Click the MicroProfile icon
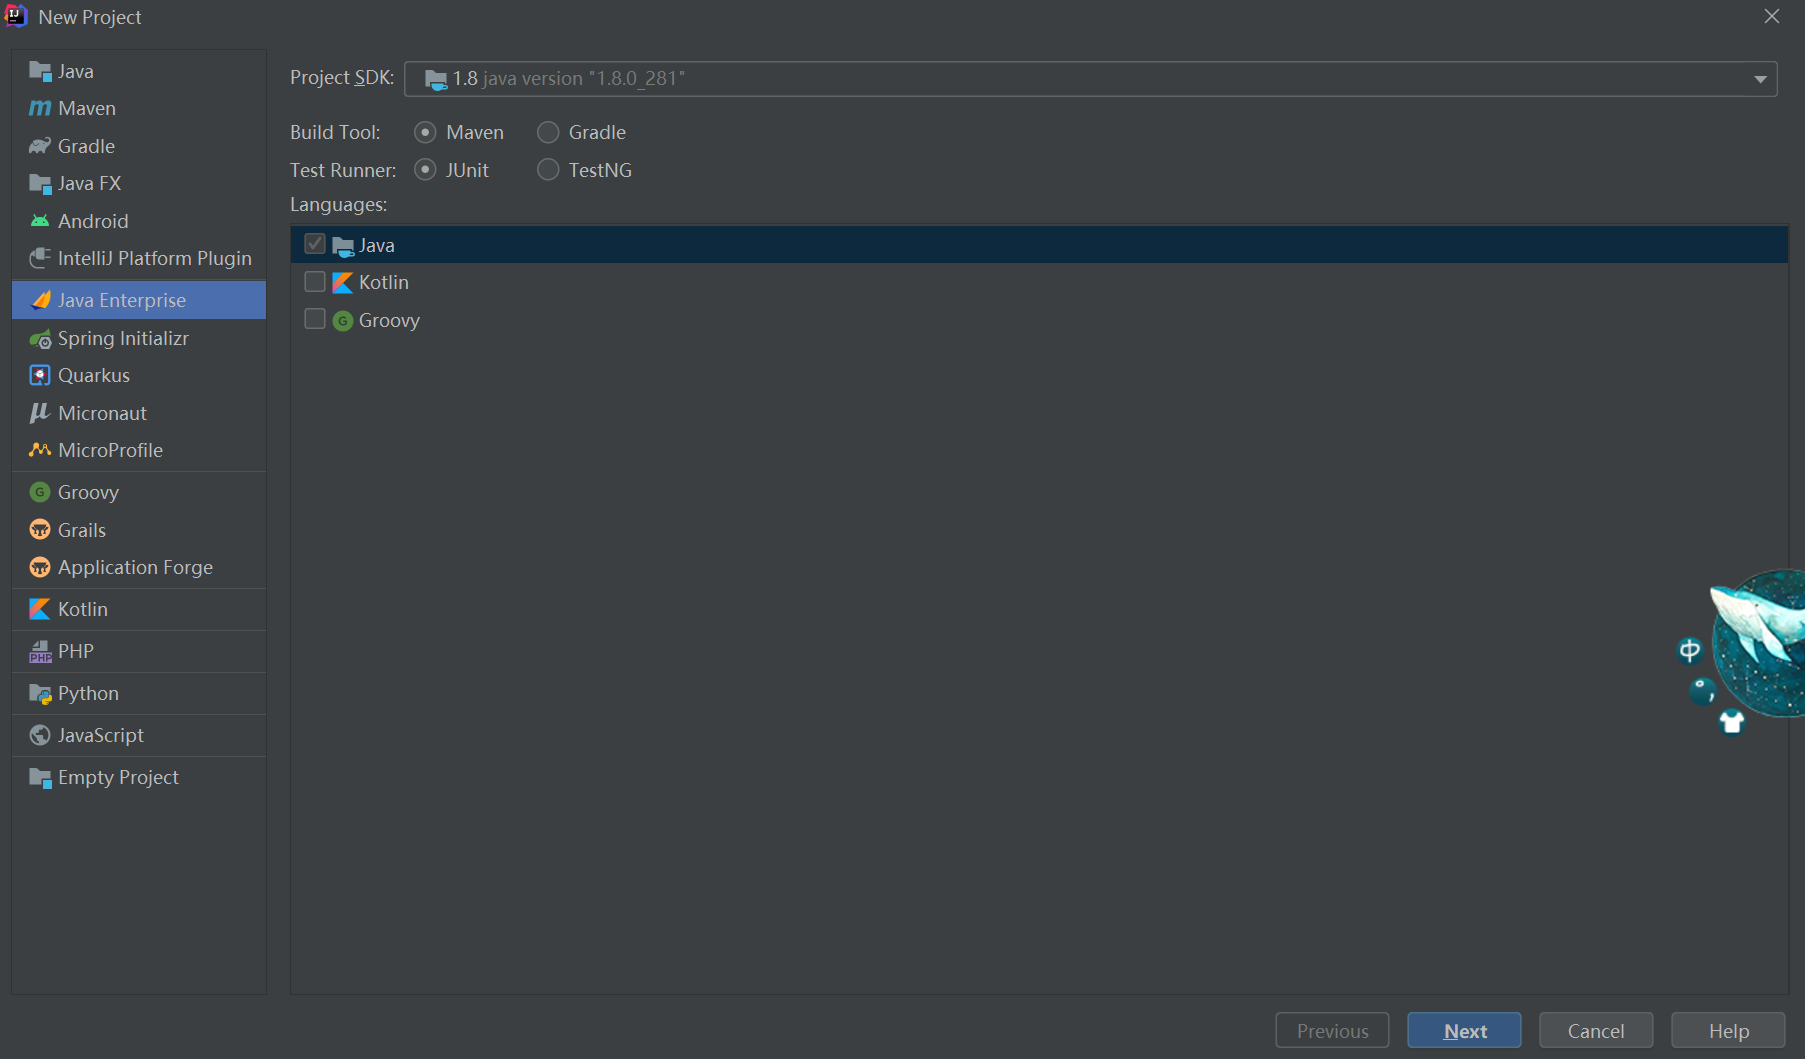1805x1059 pixels. pyautogui.click(x=40, y=450)
